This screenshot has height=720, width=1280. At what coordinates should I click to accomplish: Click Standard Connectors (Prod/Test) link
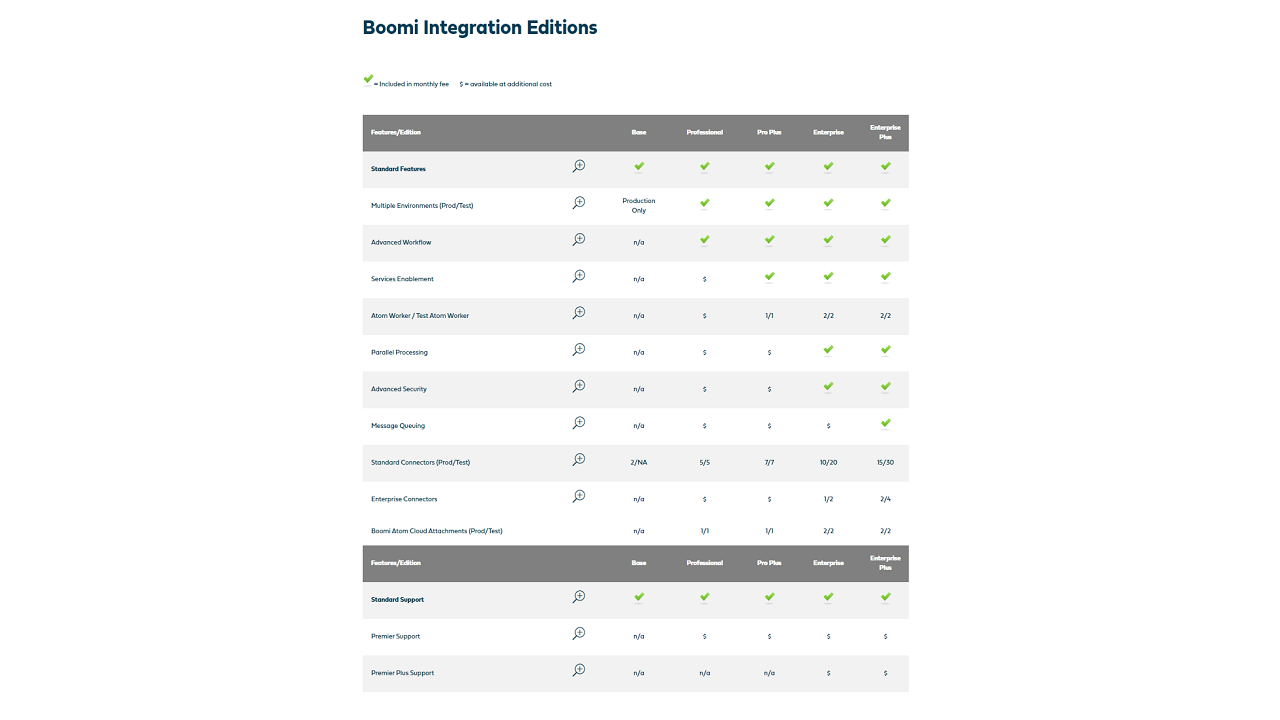coord(420,463)
